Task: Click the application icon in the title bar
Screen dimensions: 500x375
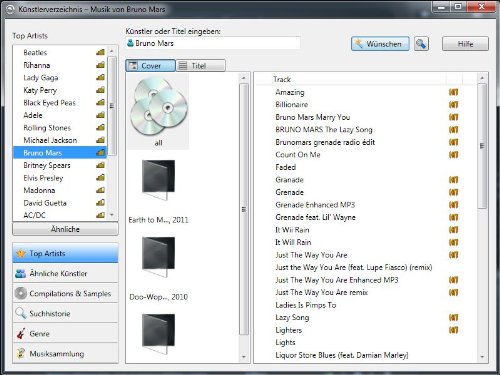Action: click(10, 9)
